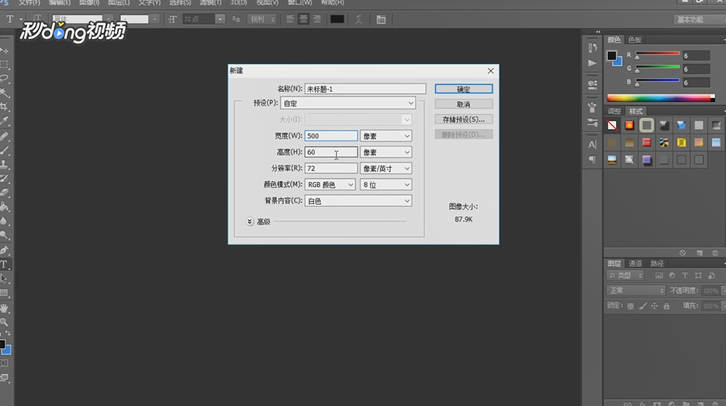Image resolution: width=726 pixels, height=406 pixels.
Task: Toggle pixel layer filter in Layers panel
Action: 658,275
